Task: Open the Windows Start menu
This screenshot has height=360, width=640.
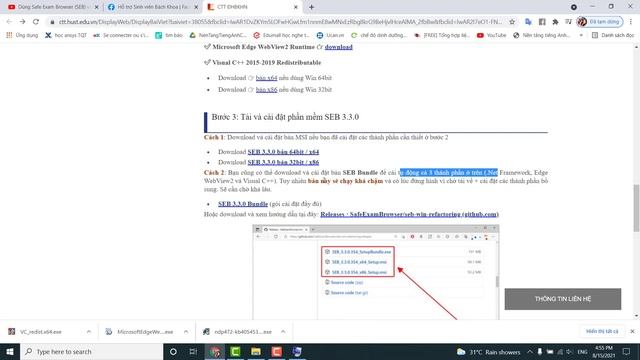Action: coord(10,351)
